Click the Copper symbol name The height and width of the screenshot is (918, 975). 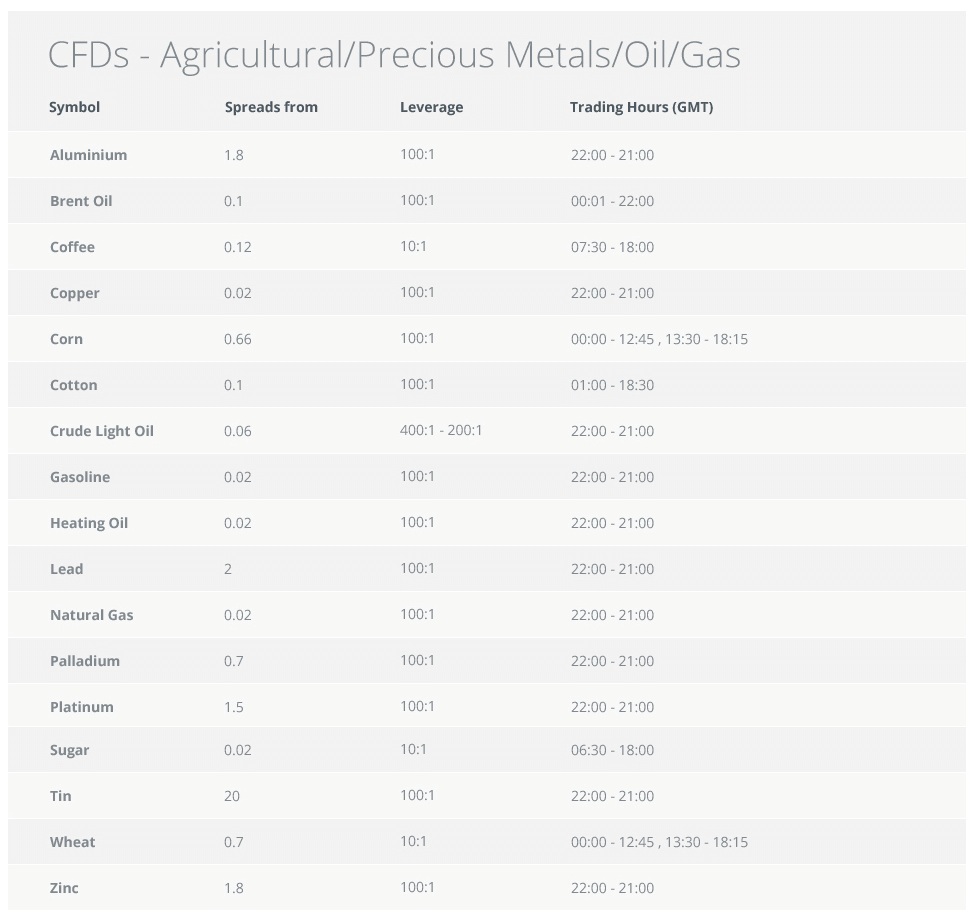pyautogui.click(x=75, y=293)
